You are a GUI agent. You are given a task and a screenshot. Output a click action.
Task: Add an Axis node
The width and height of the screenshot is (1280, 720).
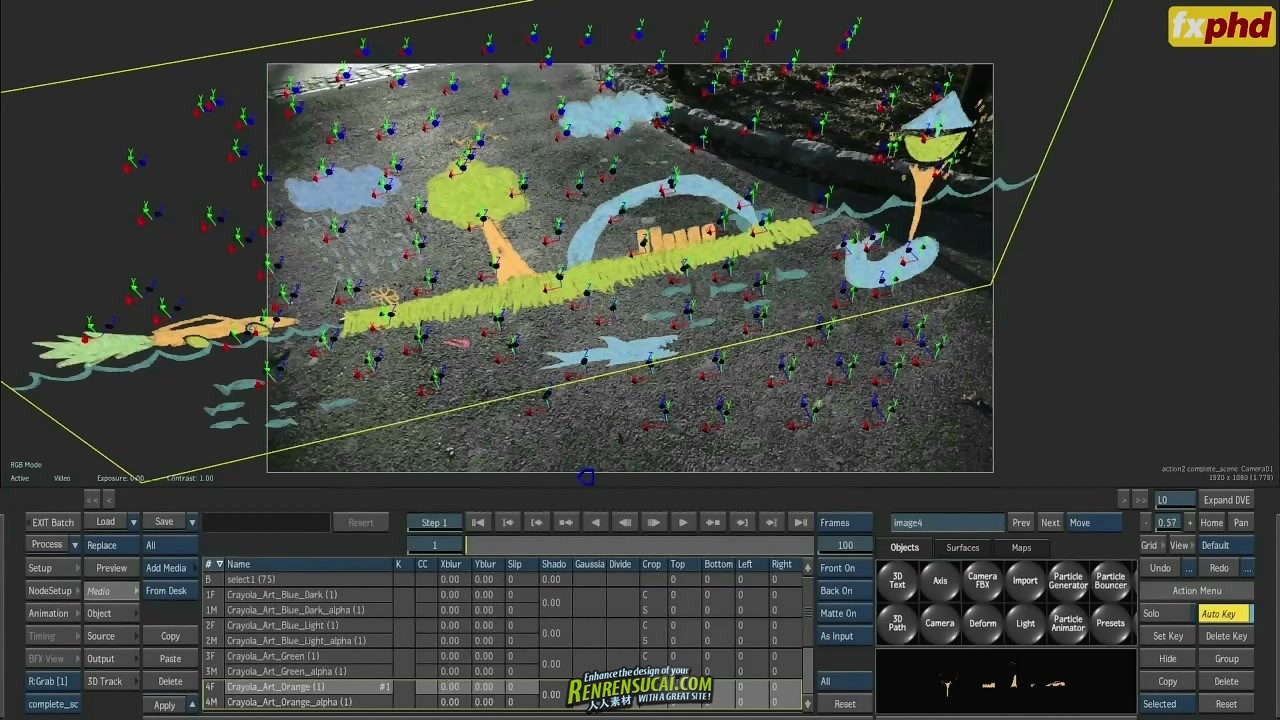(x=940, y=580)
